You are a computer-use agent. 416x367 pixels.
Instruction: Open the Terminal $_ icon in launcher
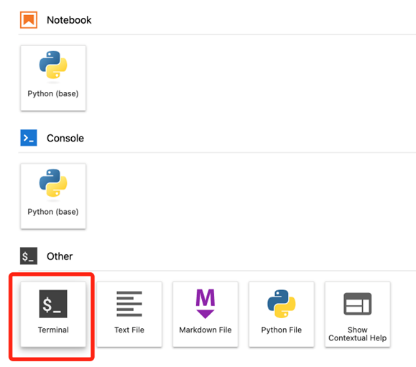[53, 304]
